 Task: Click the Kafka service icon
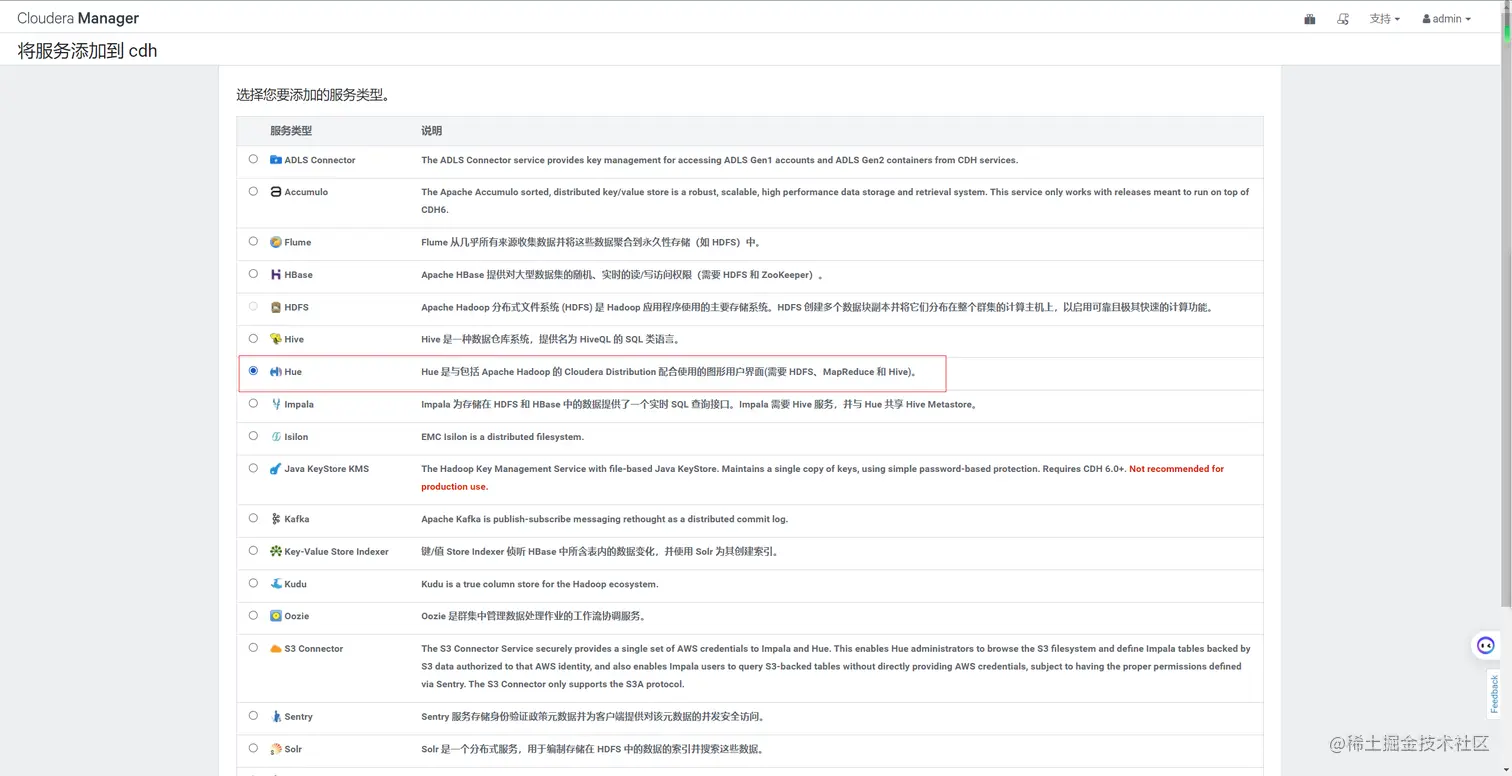click(x=276, y=519)
